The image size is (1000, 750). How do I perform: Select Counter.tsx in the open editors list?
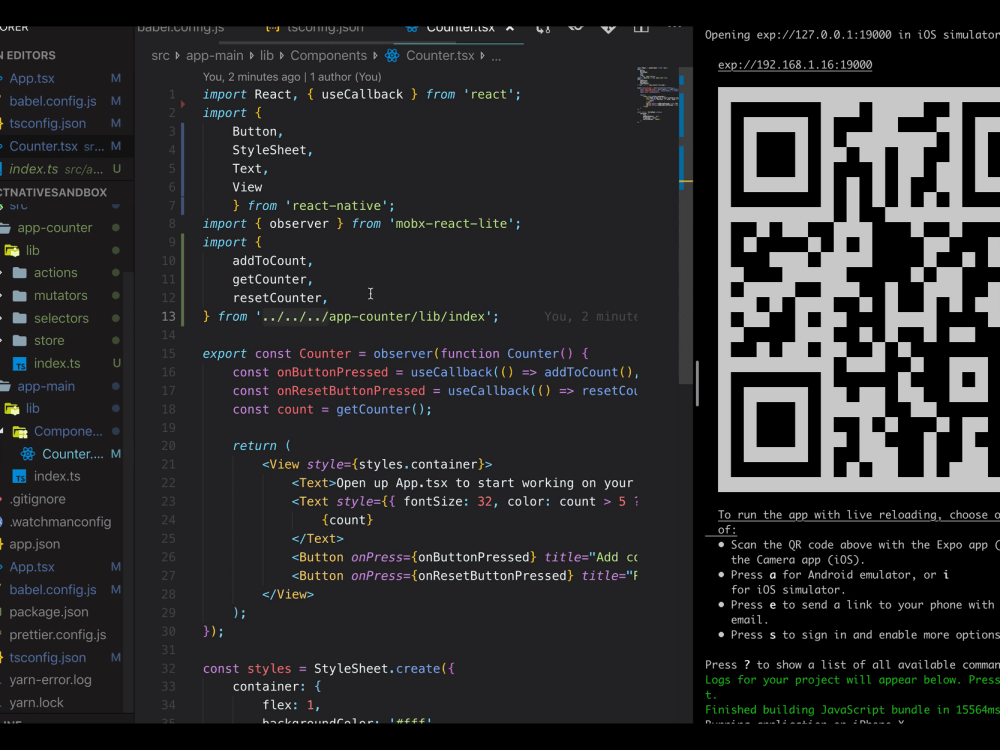[x=43, y=147]
